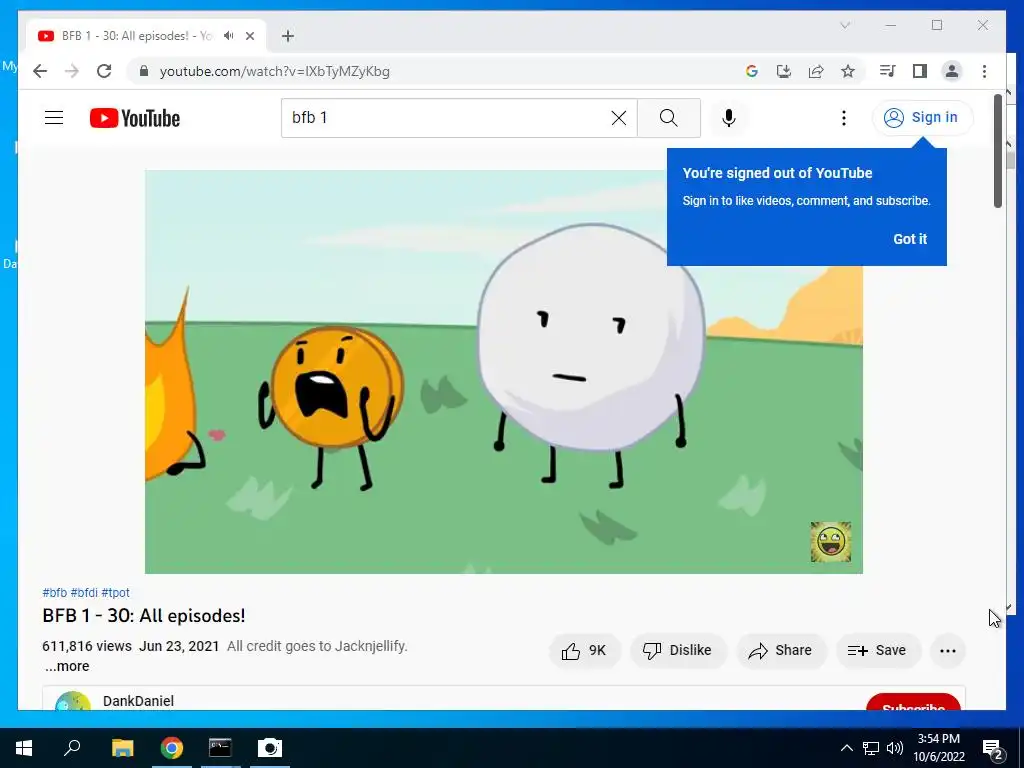Like the video with thumbs-up 9K
1024x768 pixels.
[x=584, y=650]
